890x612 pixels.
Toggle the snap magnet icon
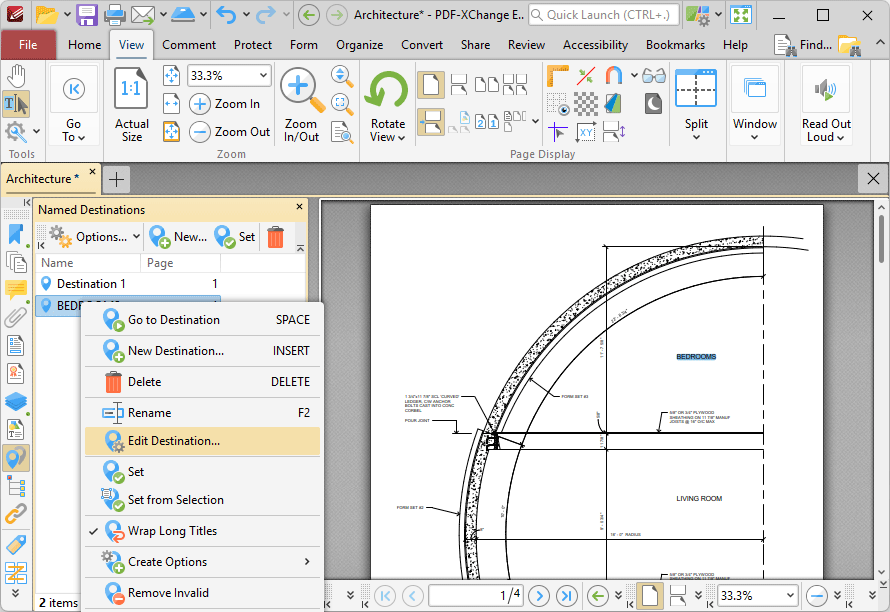614,76
